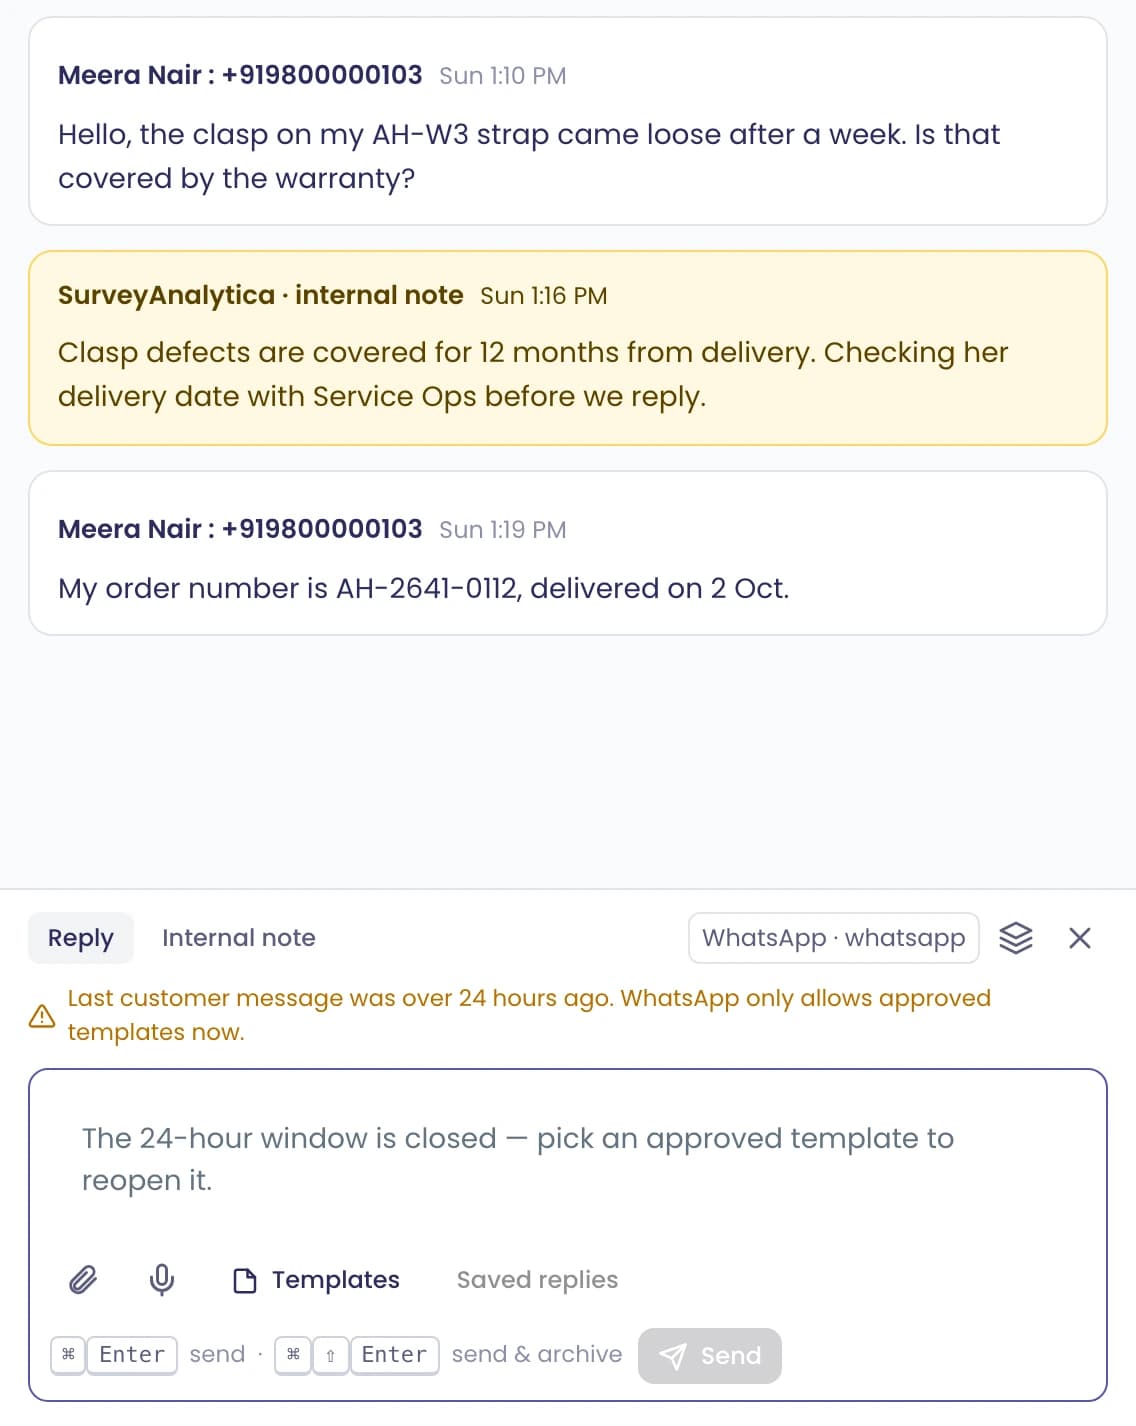
Task: Click the microphone voice message icon
Action: coord(161,1279)
